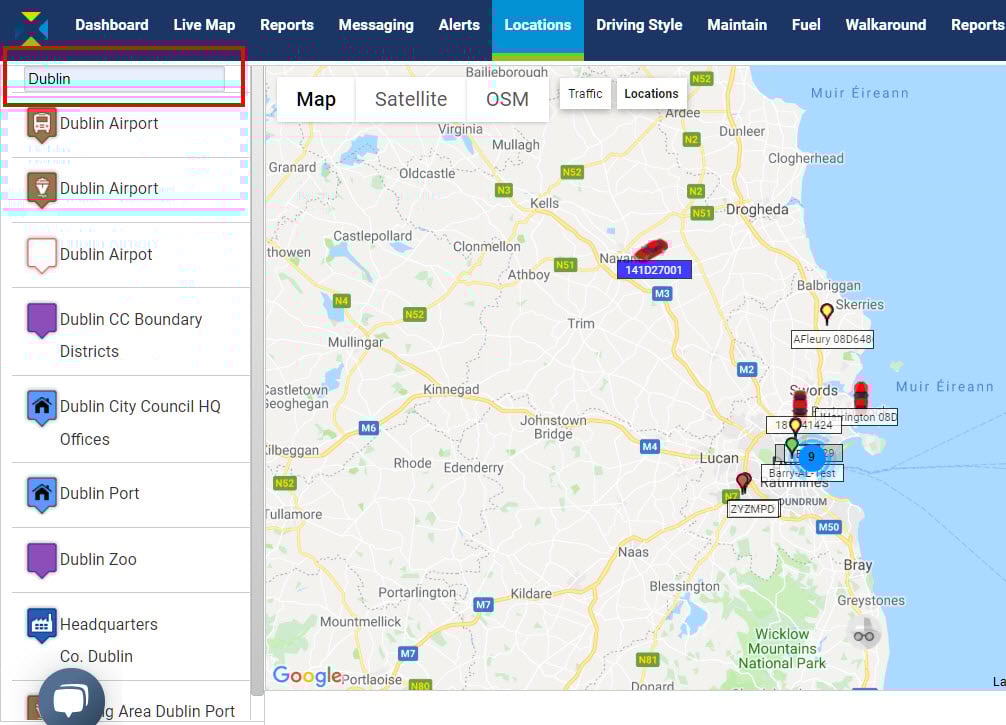Click the location list scrollbar
Screen dimensions: 1006x725
[257, 379]
